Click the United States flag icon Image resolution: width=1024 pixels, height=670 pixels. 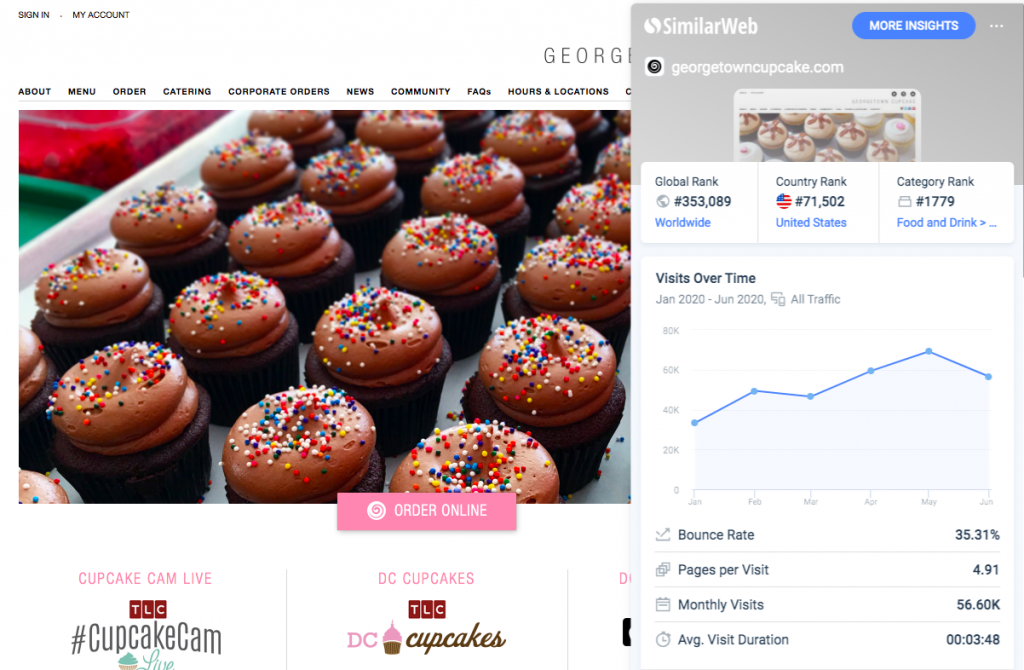point(784,201)
